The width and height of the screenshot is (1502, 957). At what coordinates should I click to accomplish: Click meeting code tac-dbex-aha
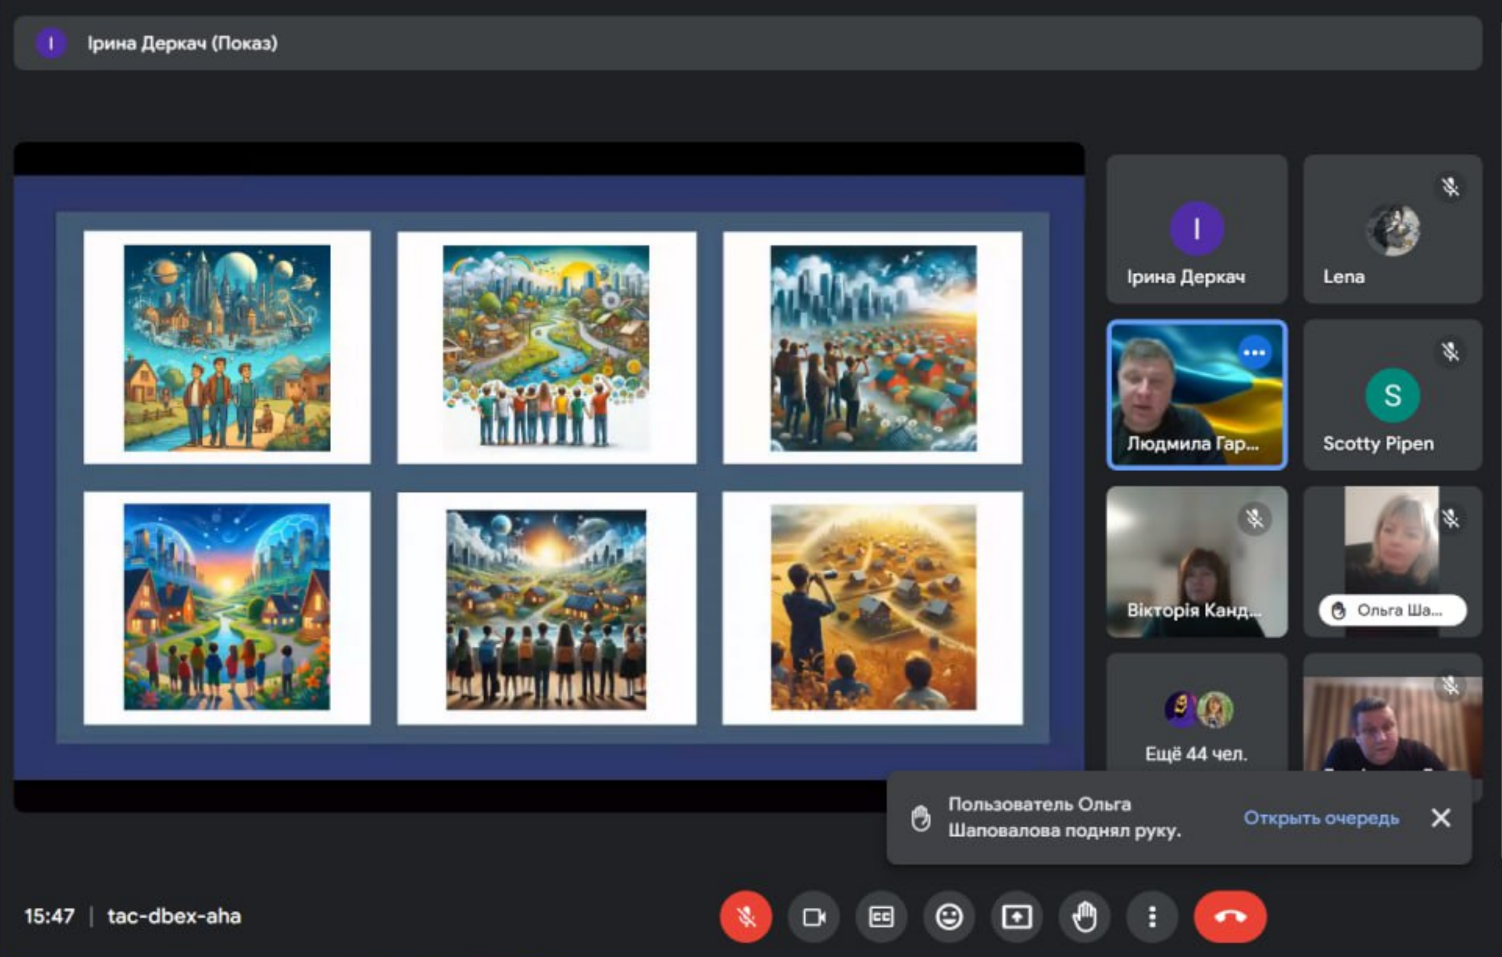click(x=174, y=916)
